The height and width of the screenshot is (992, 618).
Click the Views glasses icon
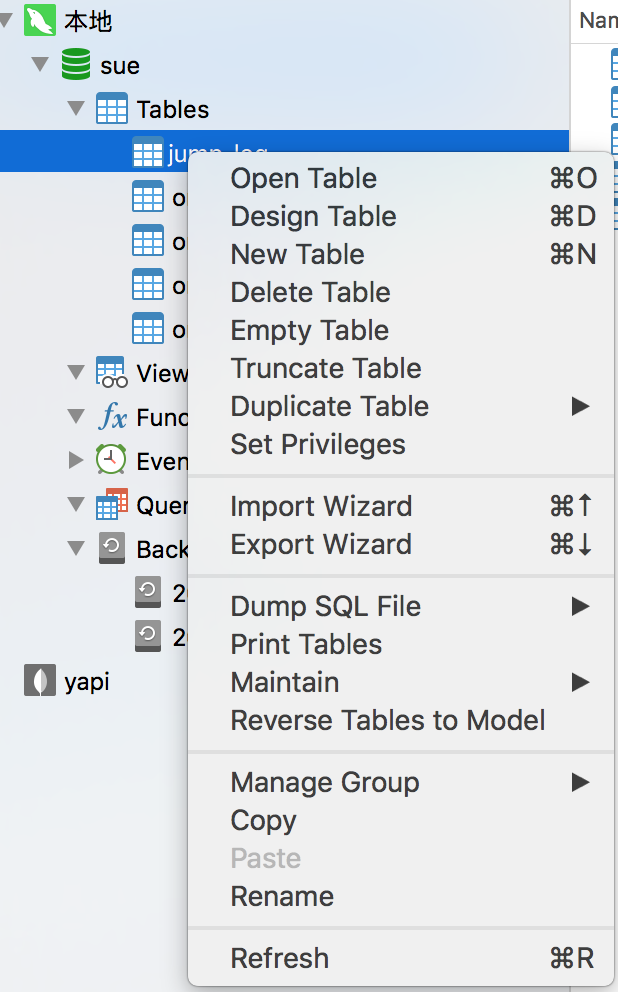(x=111, y=372)
